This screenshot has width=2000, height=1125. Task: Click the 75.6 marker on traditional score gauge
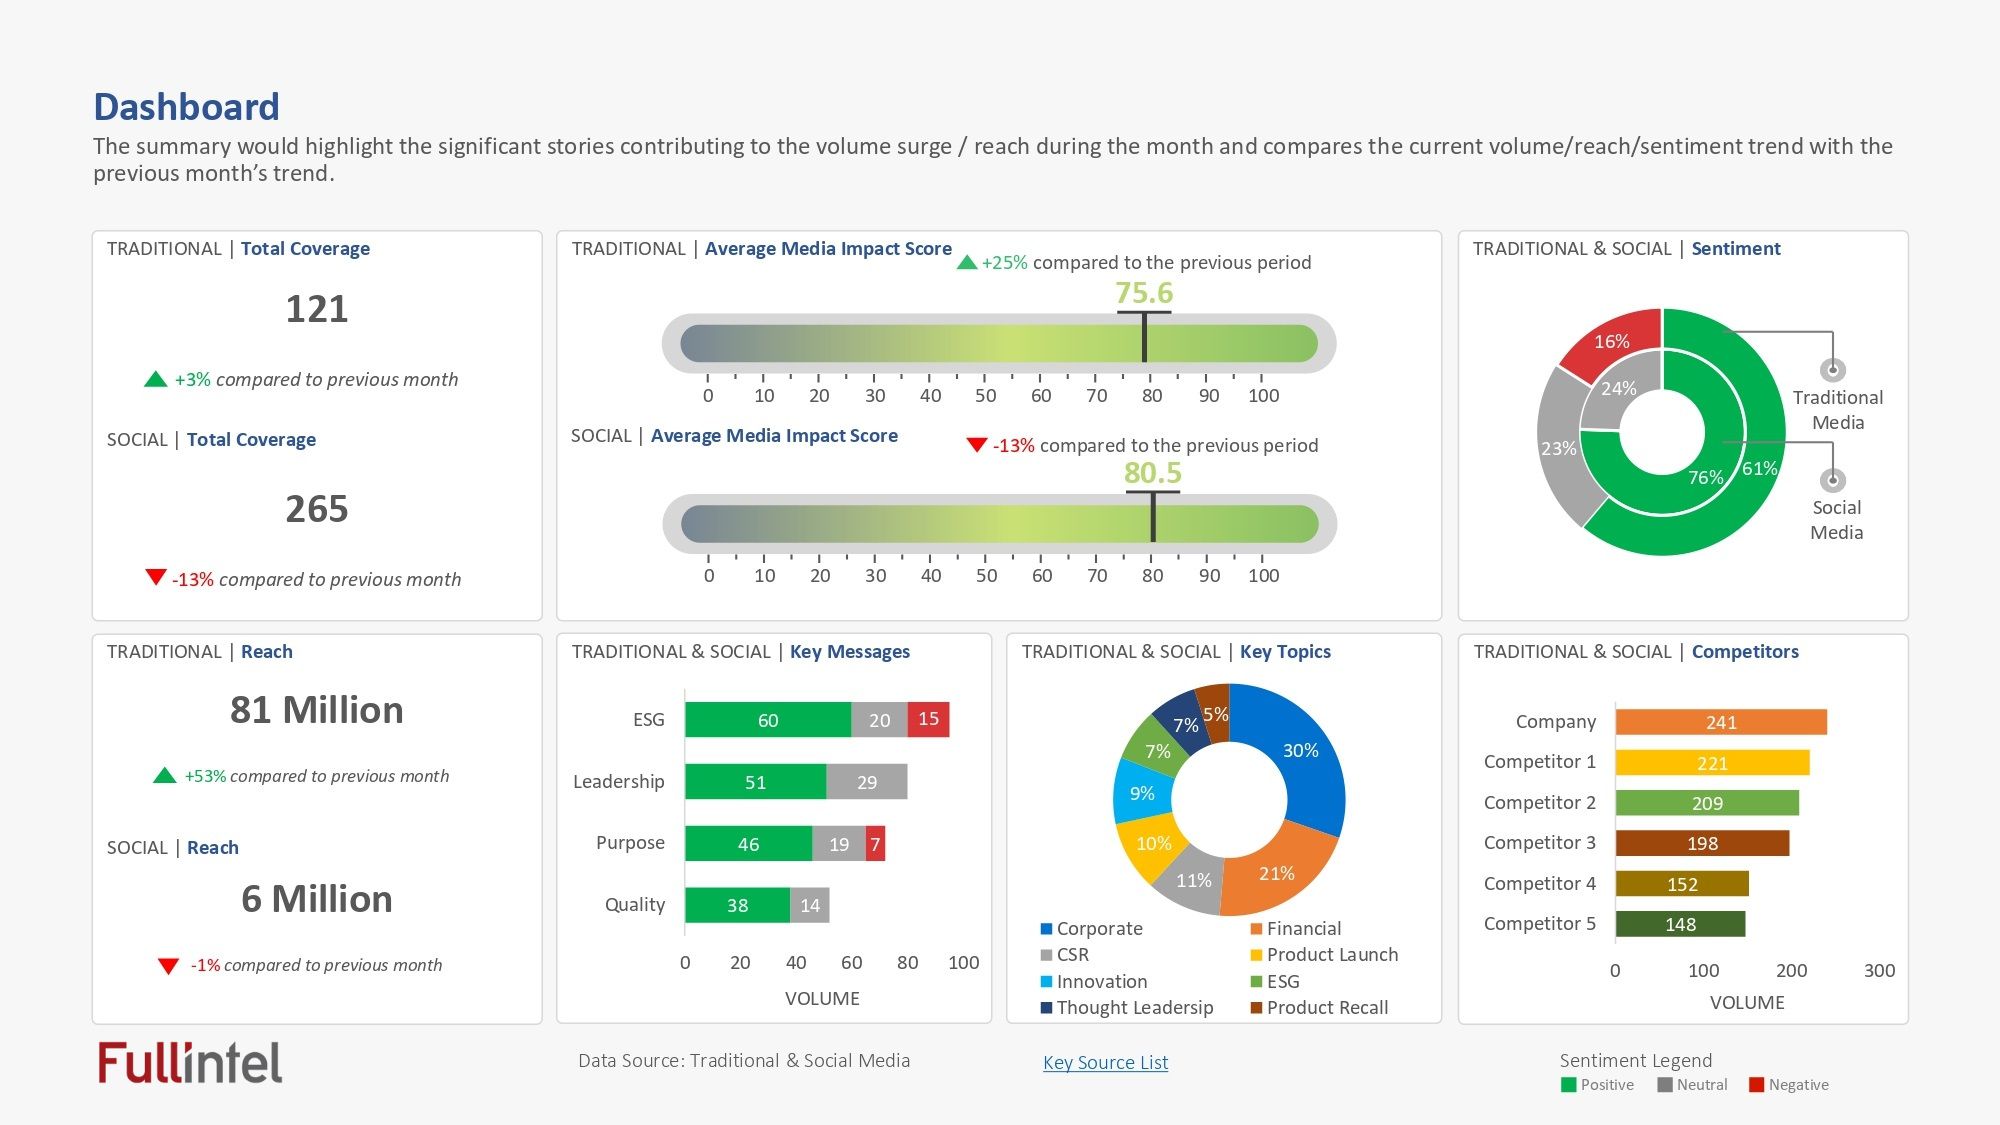[1144, 337]
